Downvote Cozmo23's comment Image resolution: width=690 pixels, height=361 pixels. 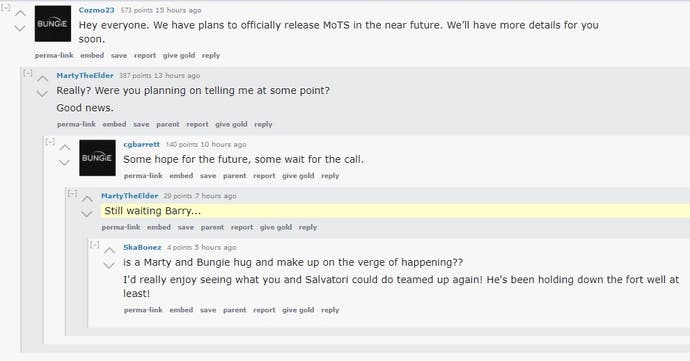coord(20,29)
